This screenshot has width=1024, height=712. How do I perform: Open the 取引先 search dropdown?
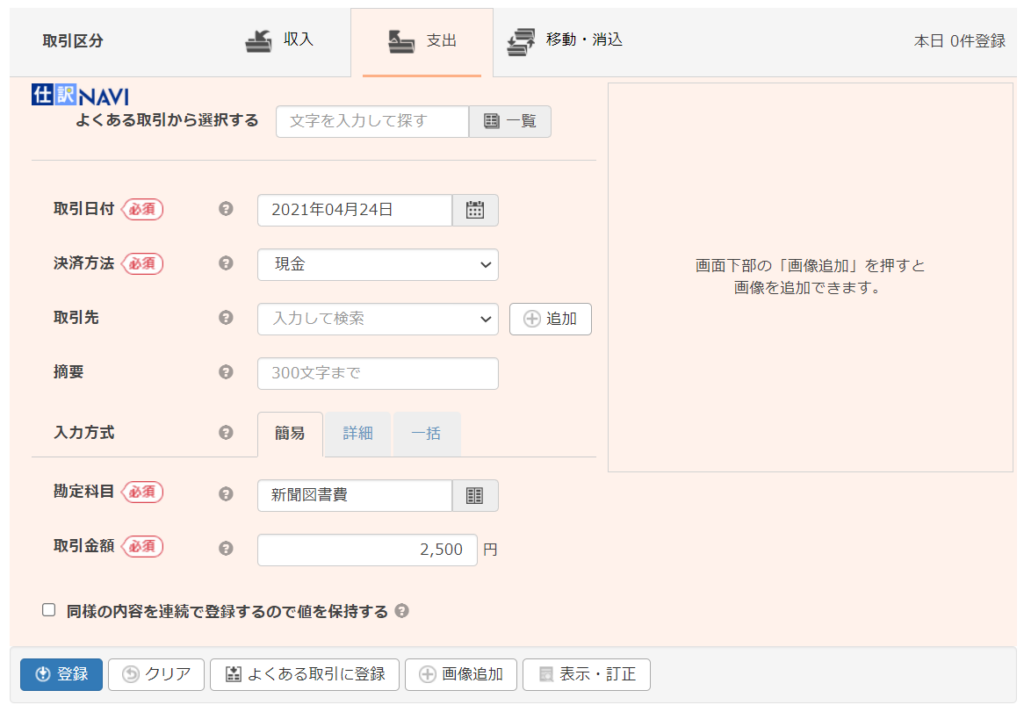[x=377, y=319]
